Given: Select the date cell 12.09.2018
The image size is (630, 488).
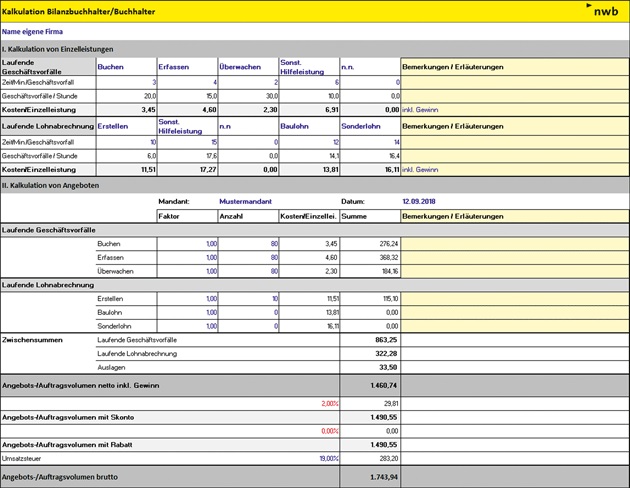Looking at the screenshot, I should click(420, 201).
